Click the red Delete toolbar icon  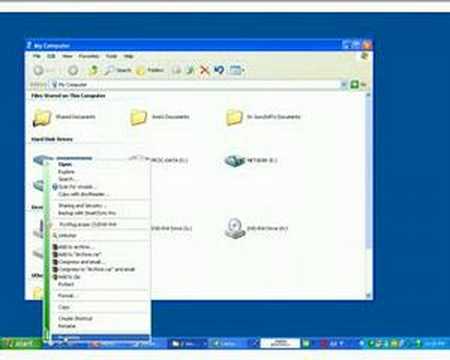tap(204, 70)
